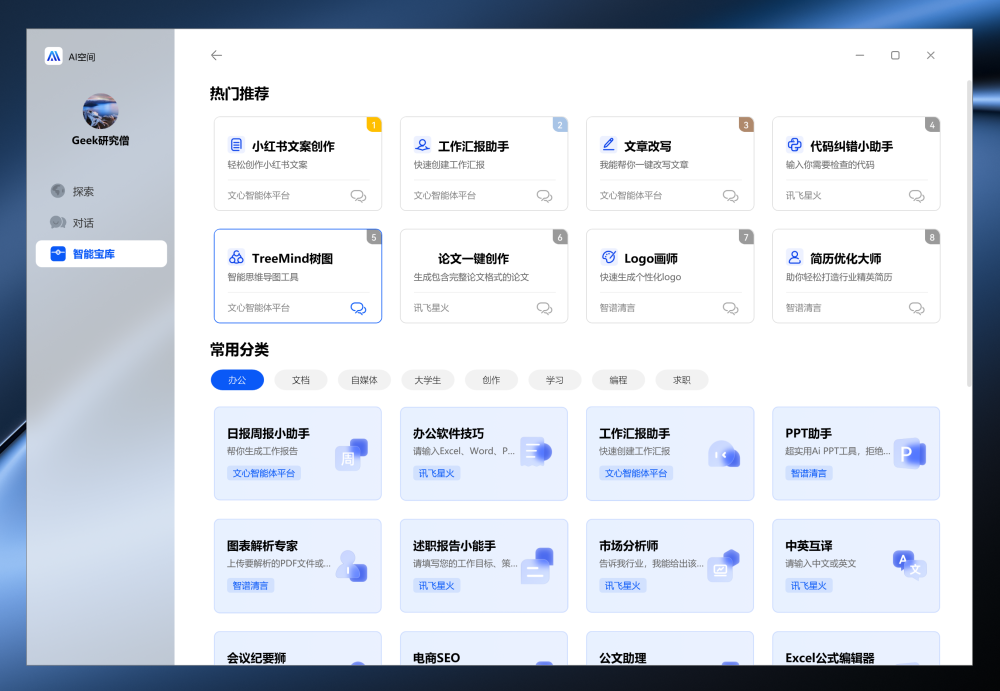Viewport: 1000px width, 691px height.
Task: Click the 周 icon on 日报周报小助手
Action: [x=351, y=454]
